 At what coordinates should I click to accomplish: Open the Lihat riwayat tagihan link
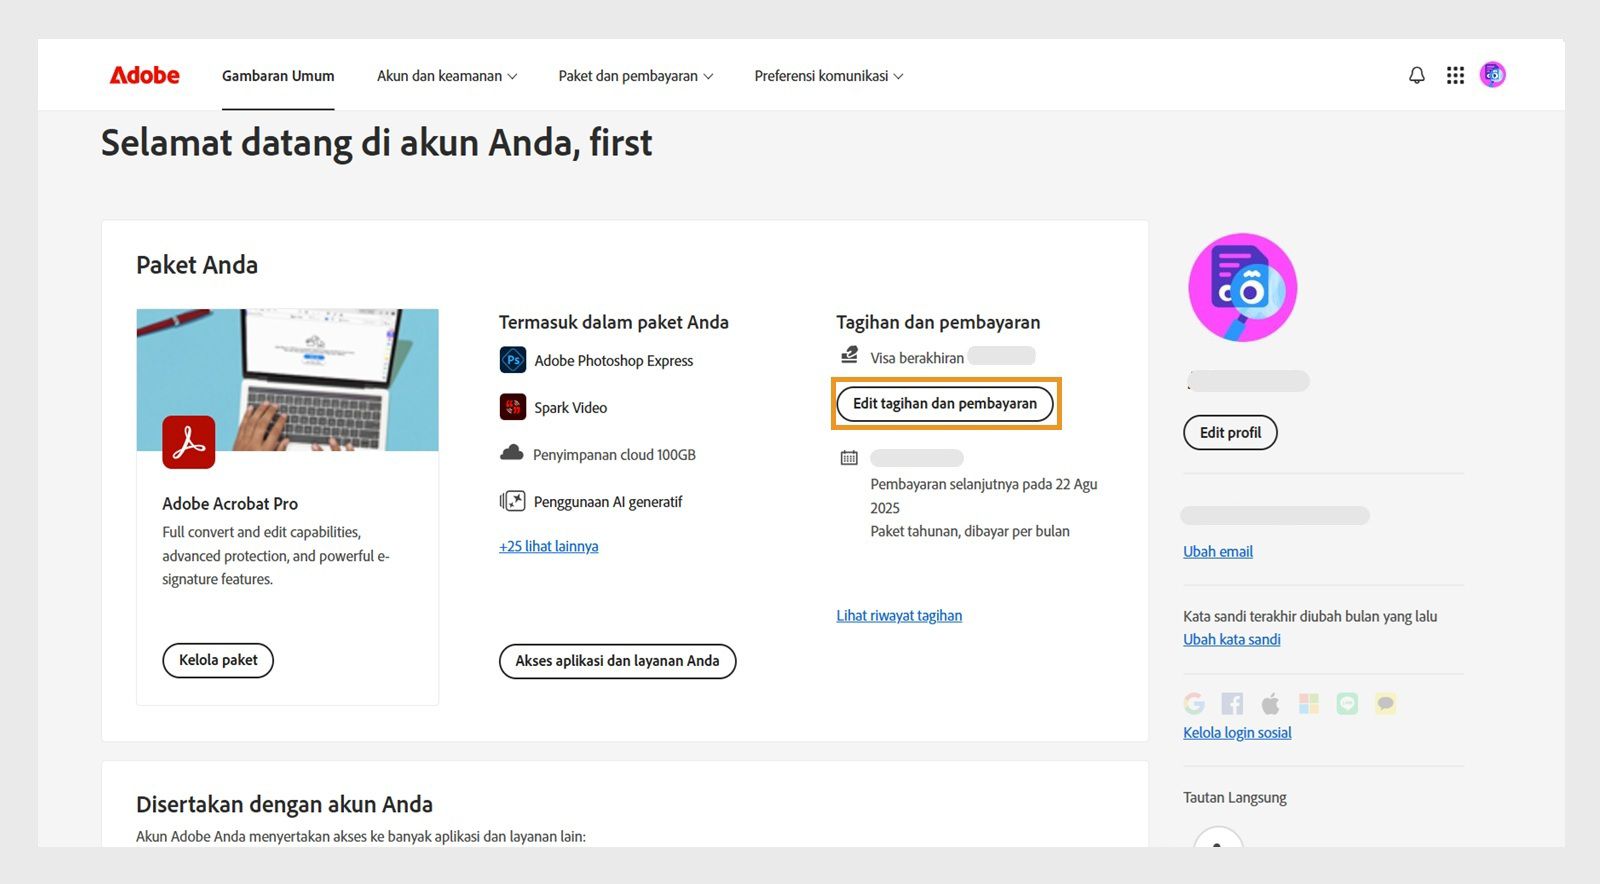coord(899,615)
